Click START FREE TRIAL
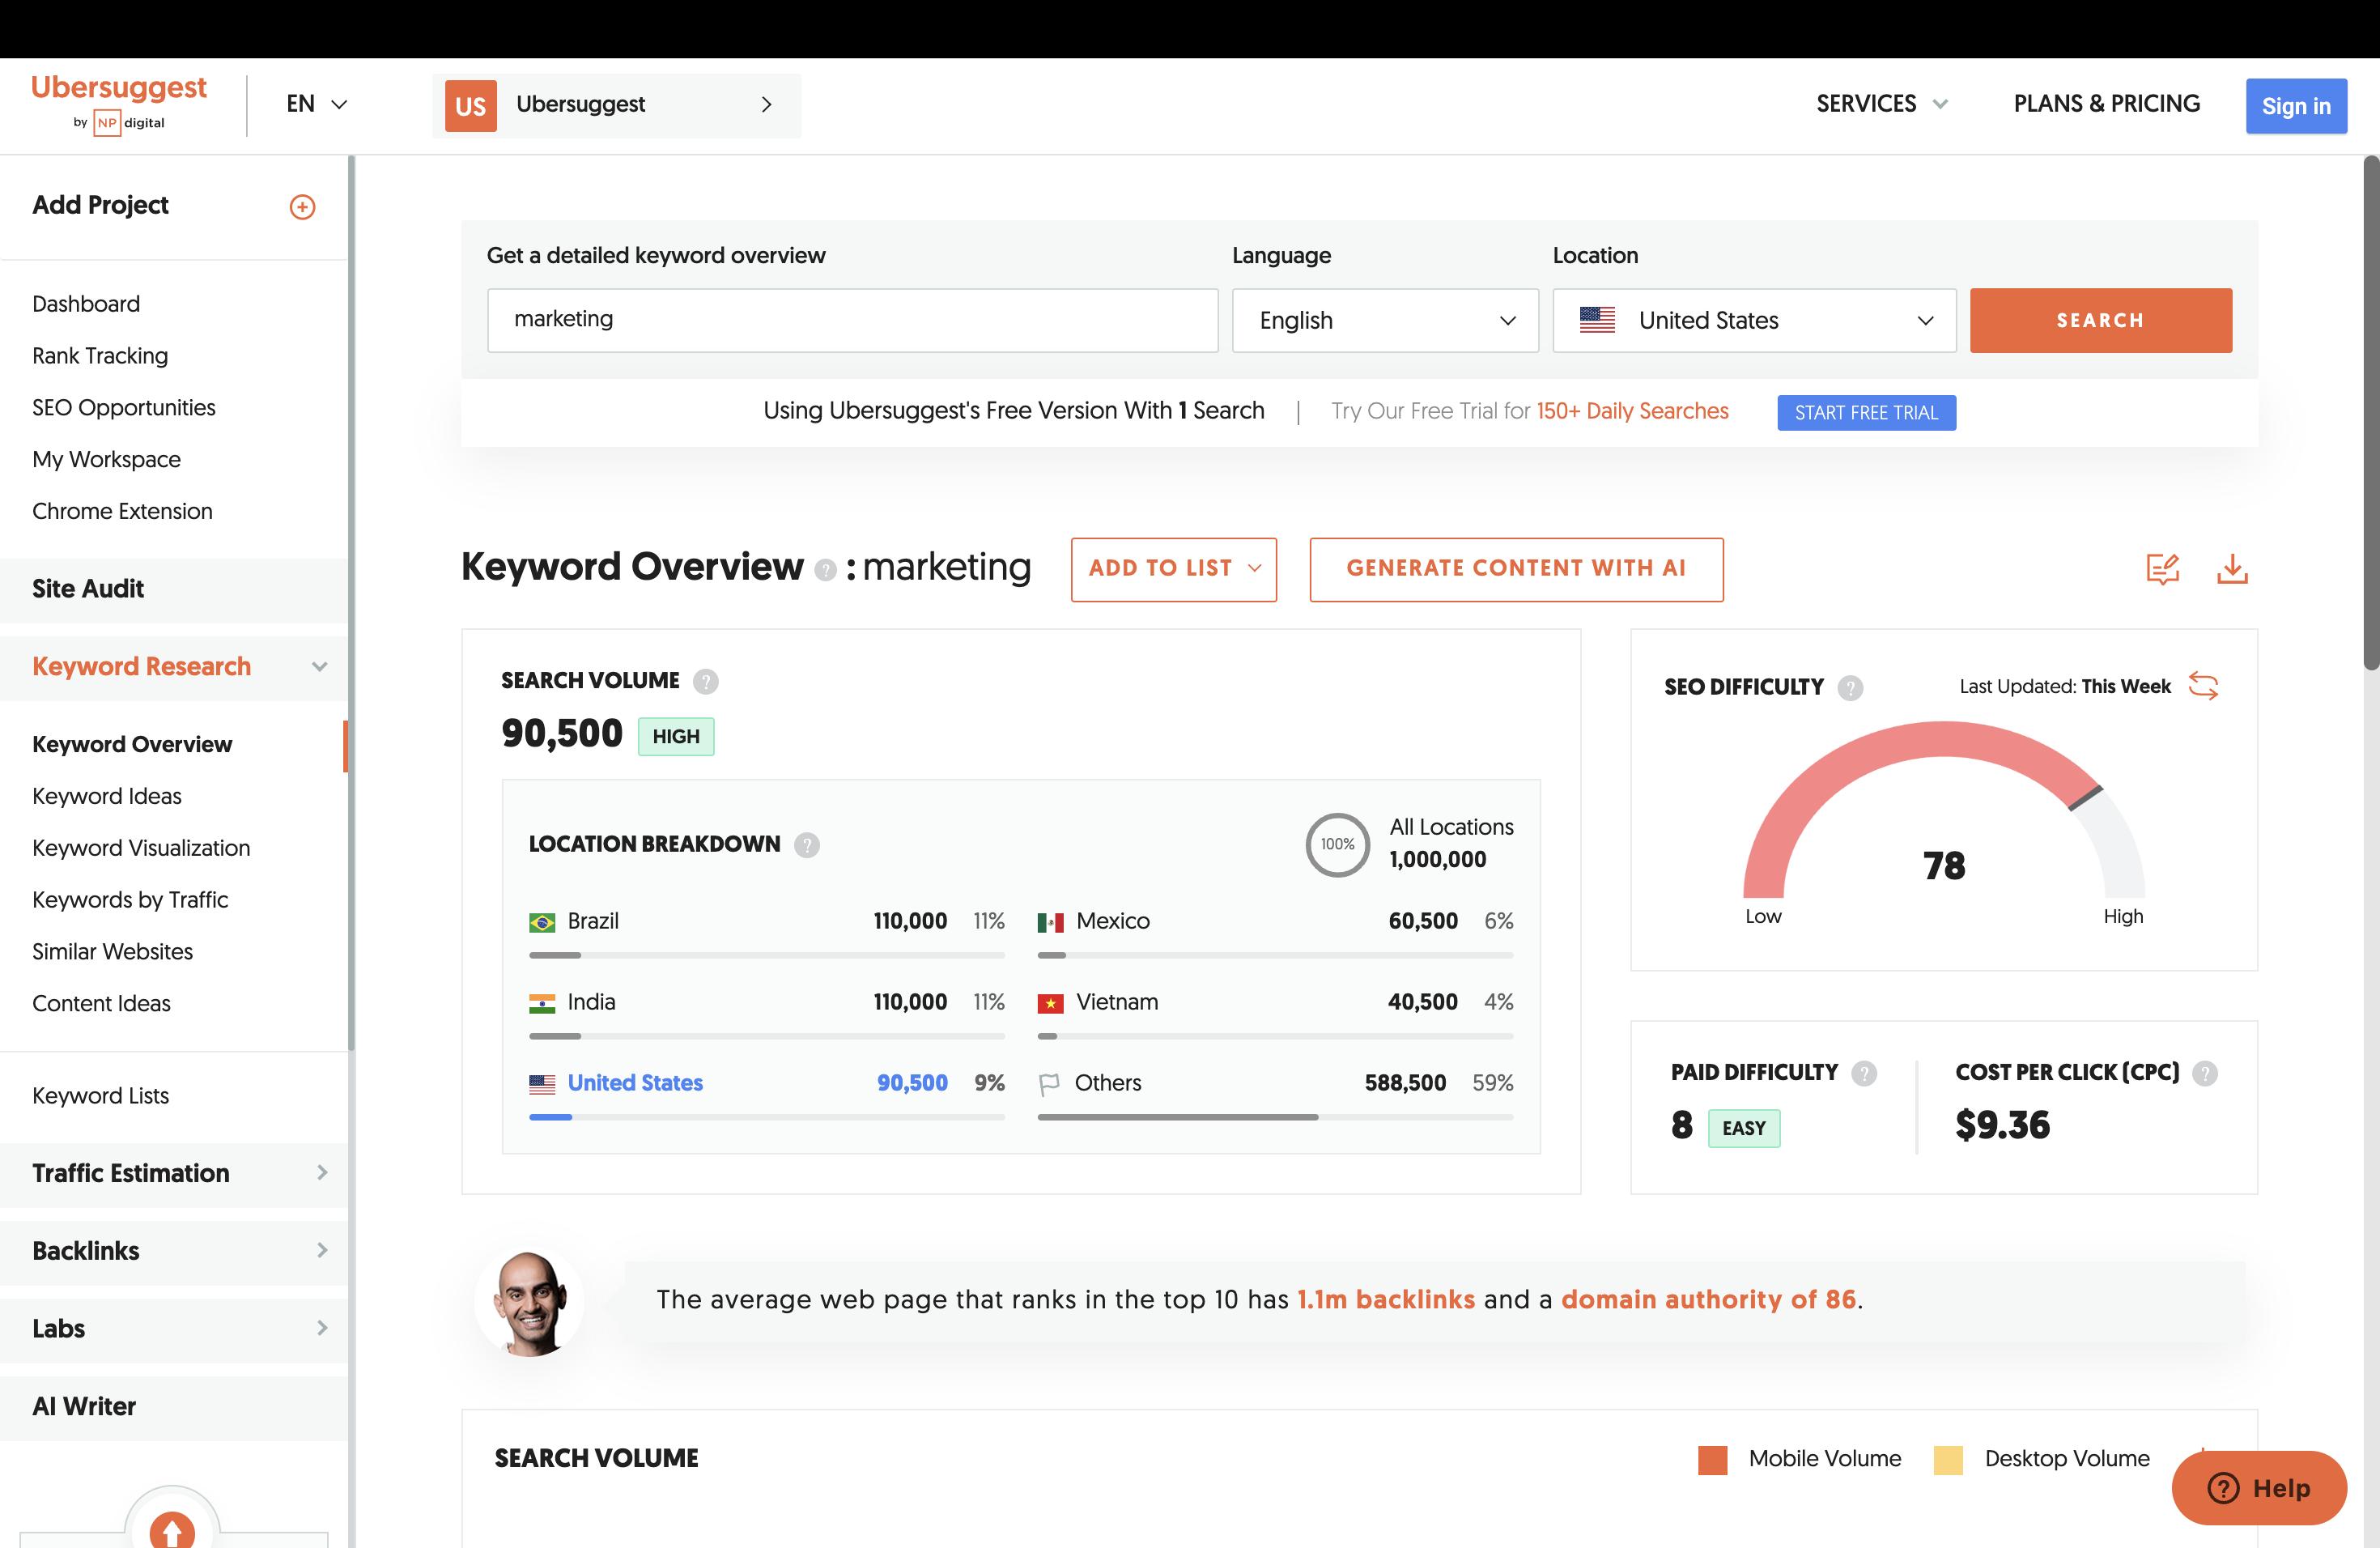This screenshot has height=1548, width=2380. (1866, 412)
